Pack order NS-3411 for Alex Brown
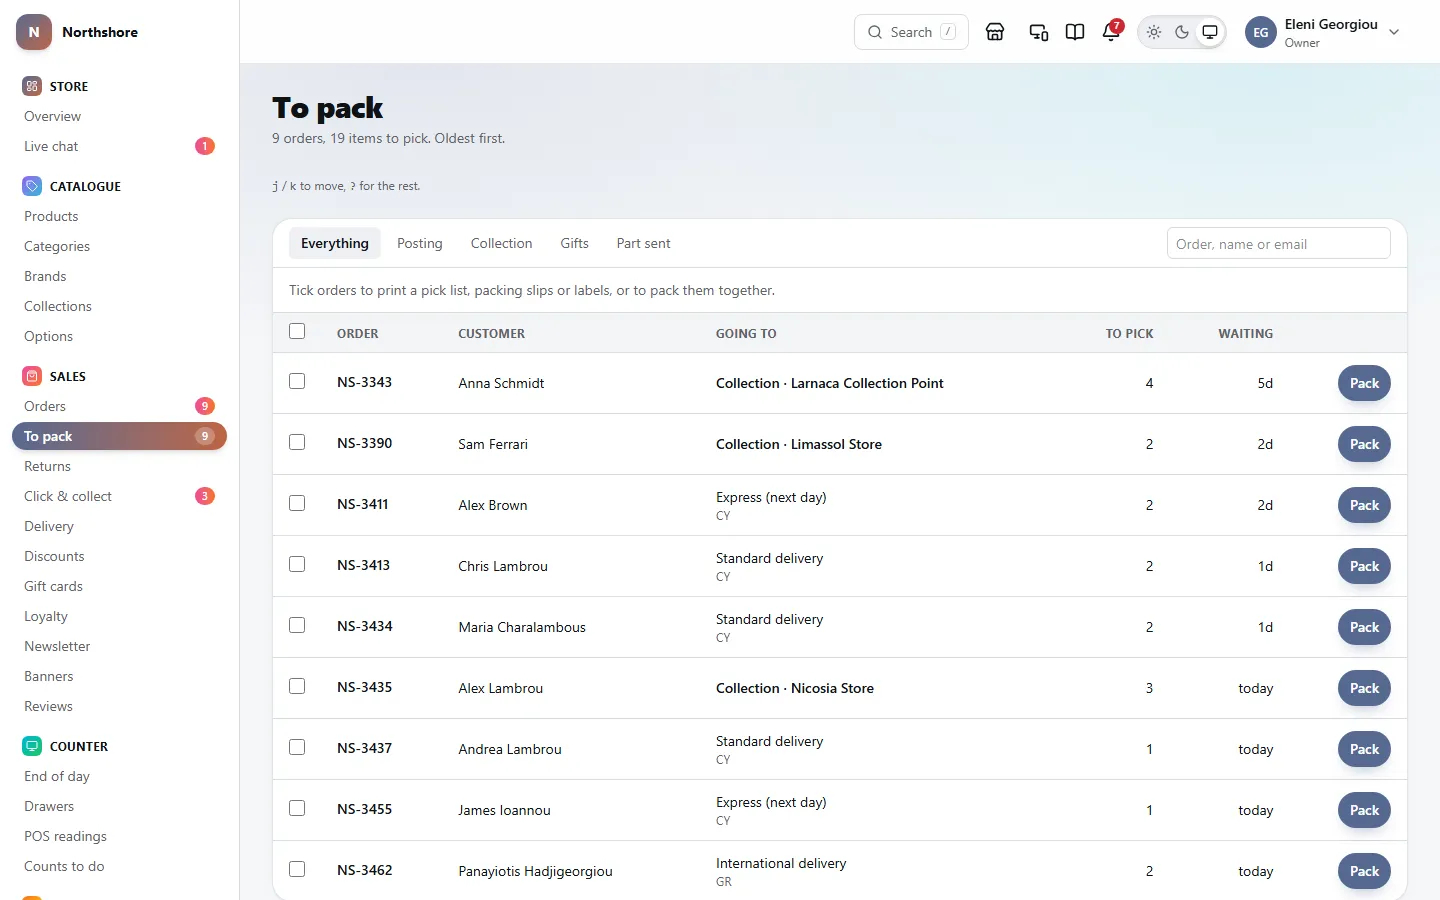The image size is (1440, 900). (x=1364, y=505)
